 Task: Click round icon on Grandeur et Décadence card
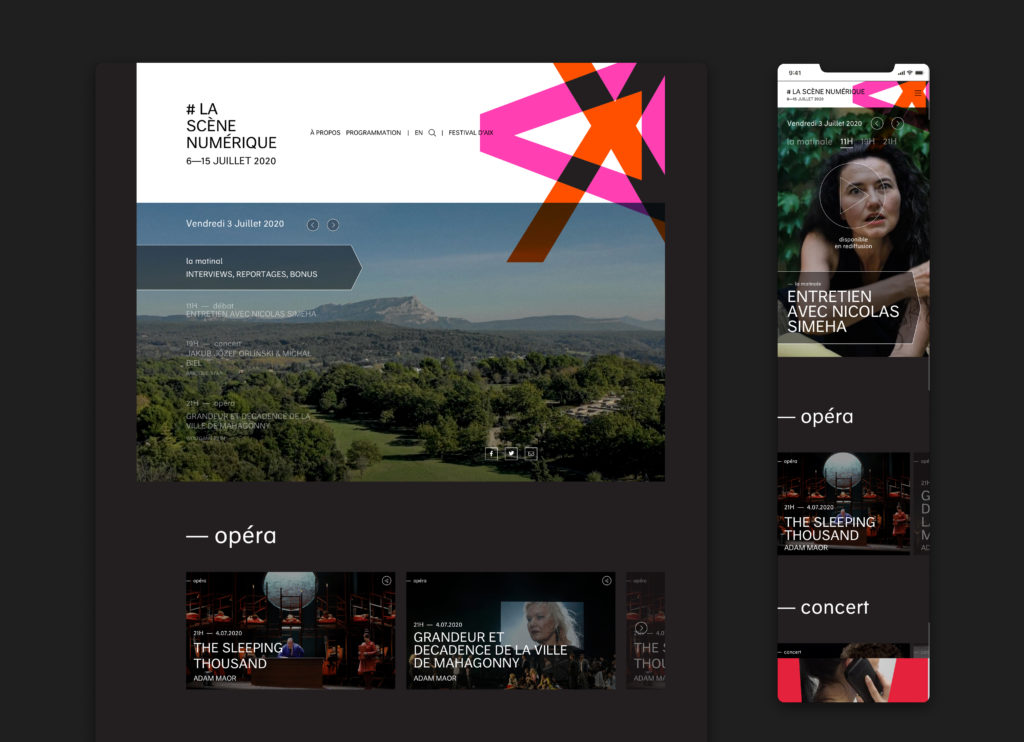[x=606, y=580]
